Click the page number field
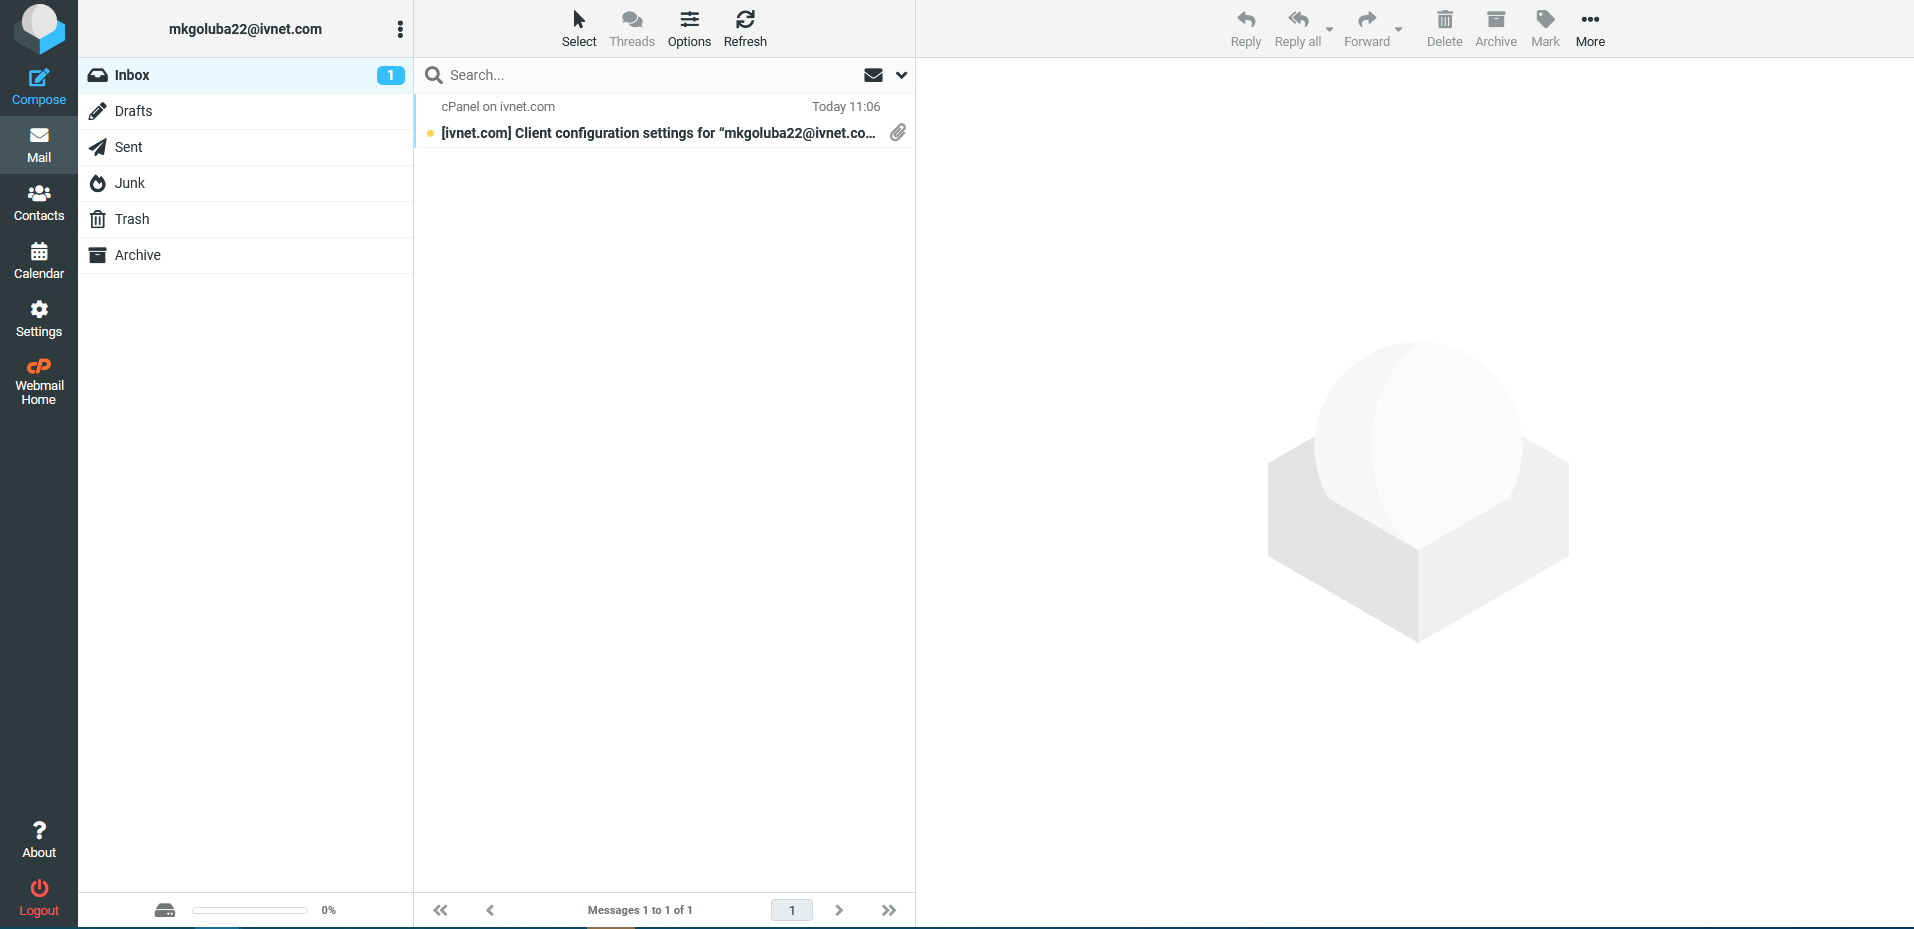This screenshot has width=1914, height=929. coord(792,910)
